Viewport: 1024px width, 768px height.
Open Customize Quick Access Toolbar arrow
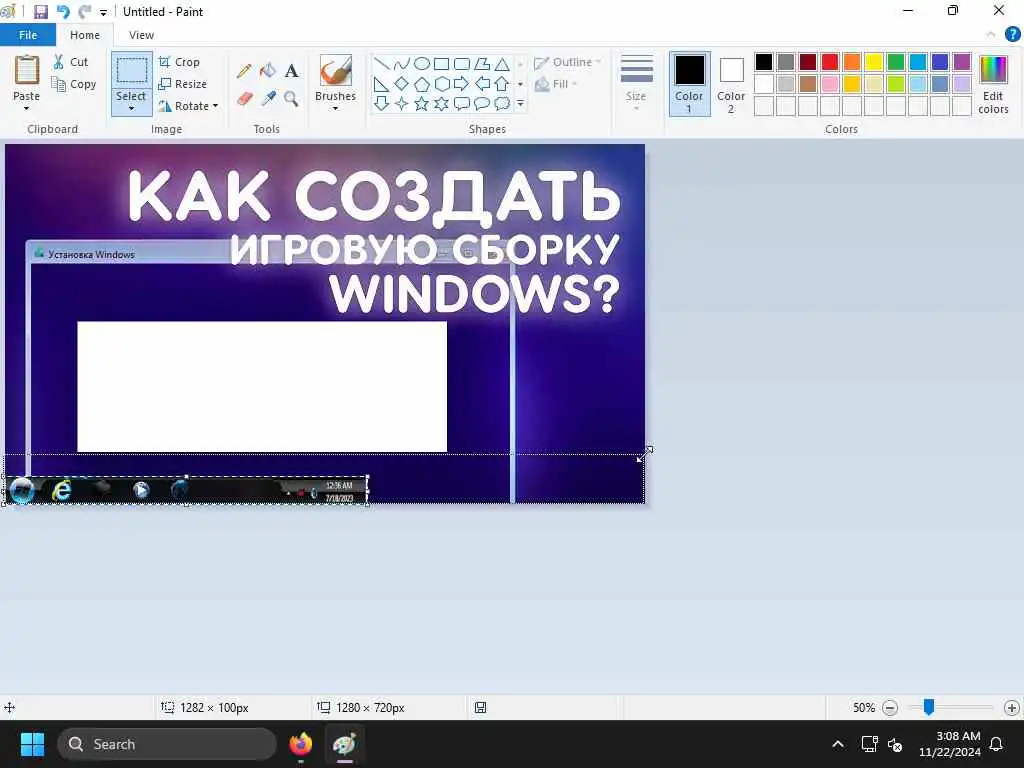pos(103,12)
